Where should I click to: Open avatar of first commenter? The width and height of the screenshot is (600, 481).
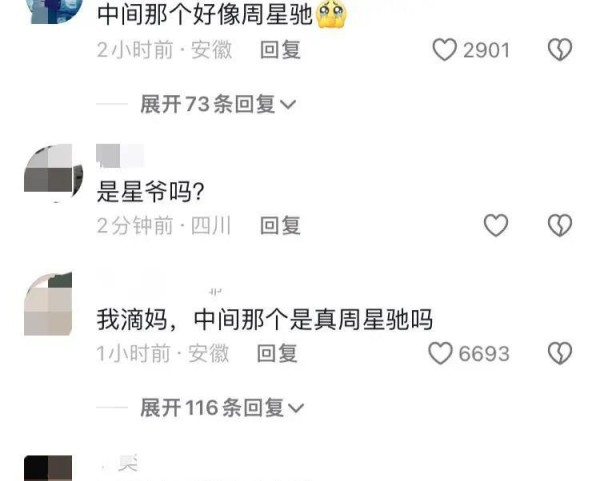tap(55, 12)
